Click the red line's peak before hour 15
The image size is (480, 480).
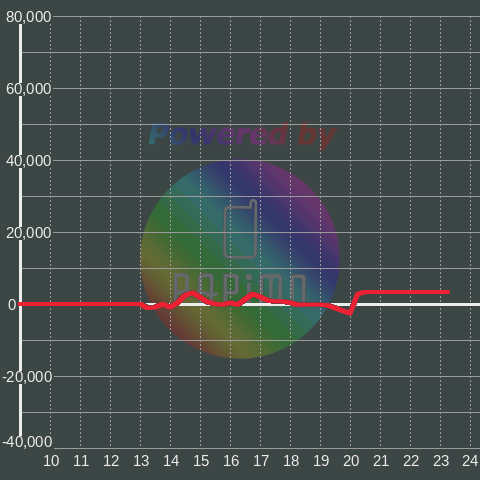[192, 293]
